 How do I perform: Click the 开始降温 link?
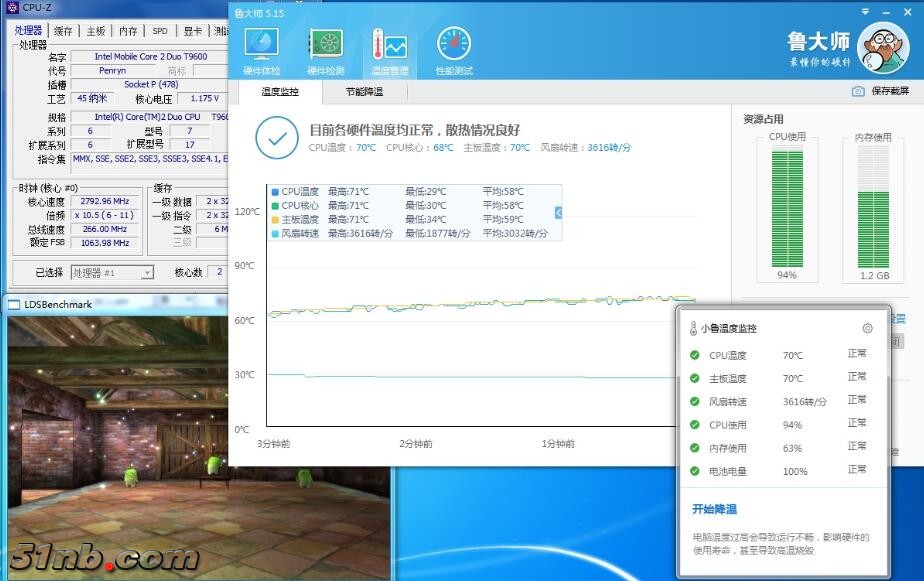714,509
